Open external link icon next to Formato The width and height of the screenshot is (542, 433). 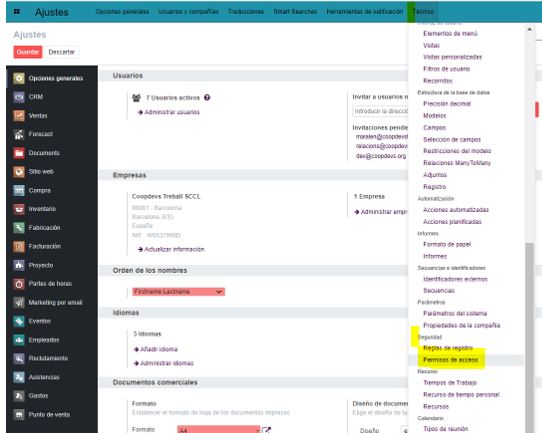point(266,430)
